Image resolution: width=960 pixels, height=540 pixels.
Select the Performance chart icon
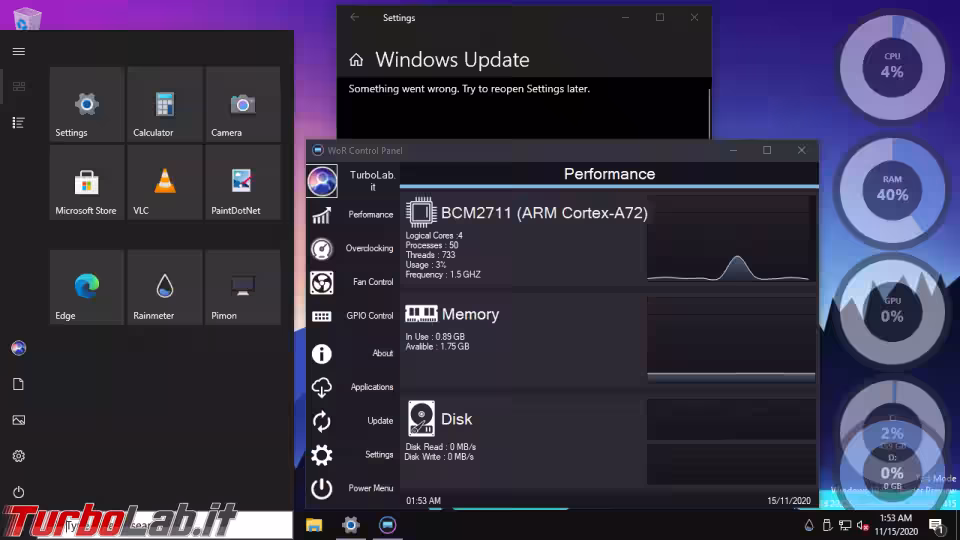click(x=322, y=215)
